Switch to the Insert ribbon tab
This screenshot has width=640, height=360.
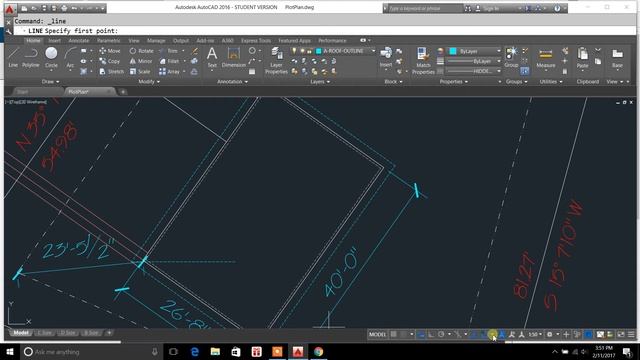54,40
